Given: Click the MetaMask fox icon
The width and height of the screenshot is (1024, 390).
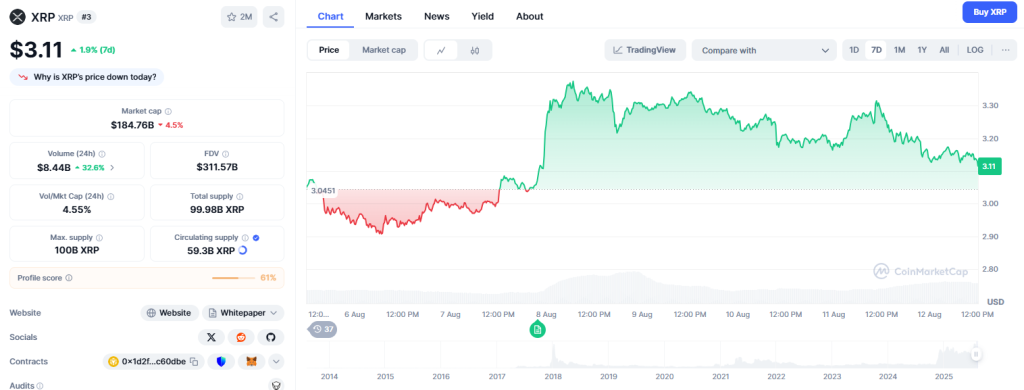Looking at the screenshot, I should tap(251, 361).
